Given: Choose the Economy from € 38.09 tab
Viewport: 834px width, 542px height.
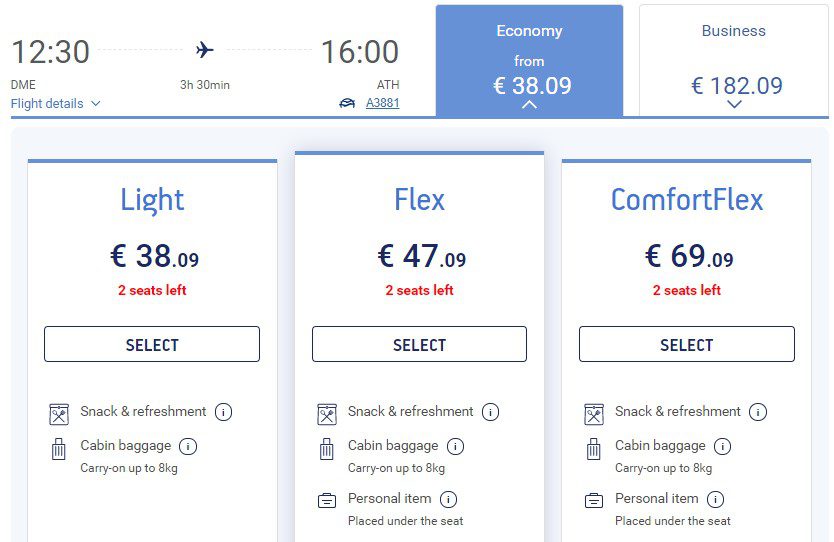Looking at the screenshot, I should (529, 60).
